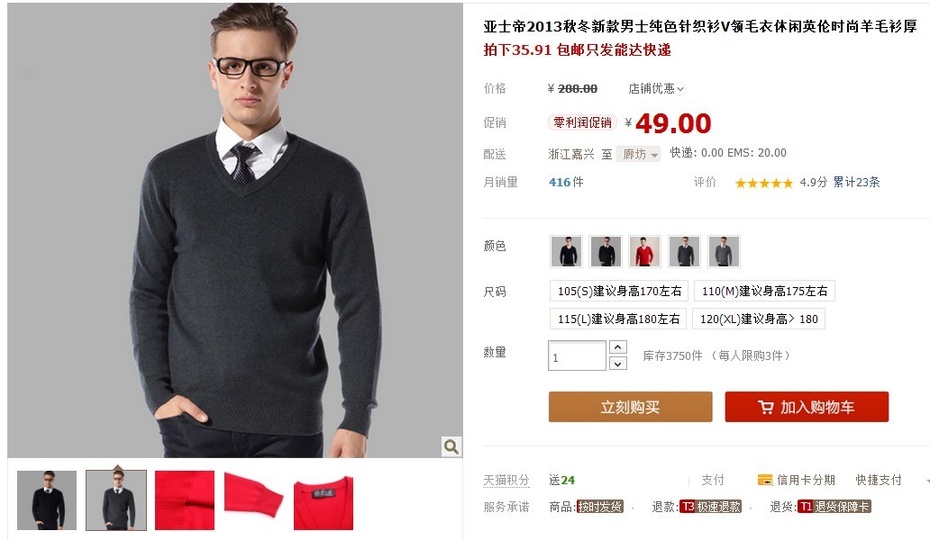
Task: Click the 零利润促销 promotion tag
Action: (x=582, y=122)
